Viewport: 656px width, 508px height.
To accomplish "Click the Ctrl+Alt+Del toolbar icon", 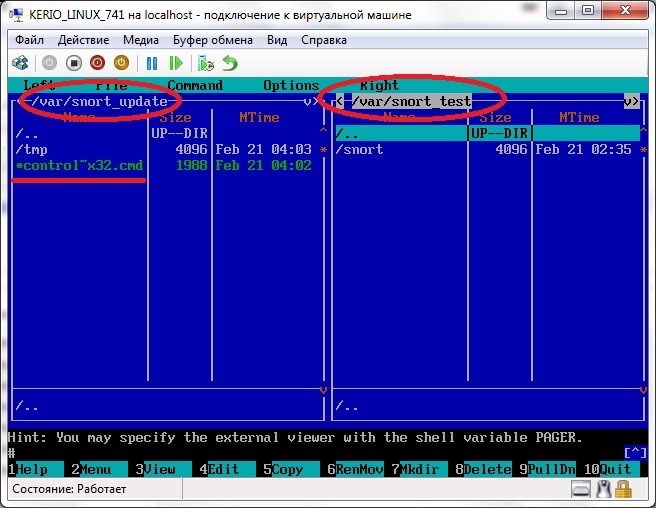I will pyautogui.click(x=19, y=63).
